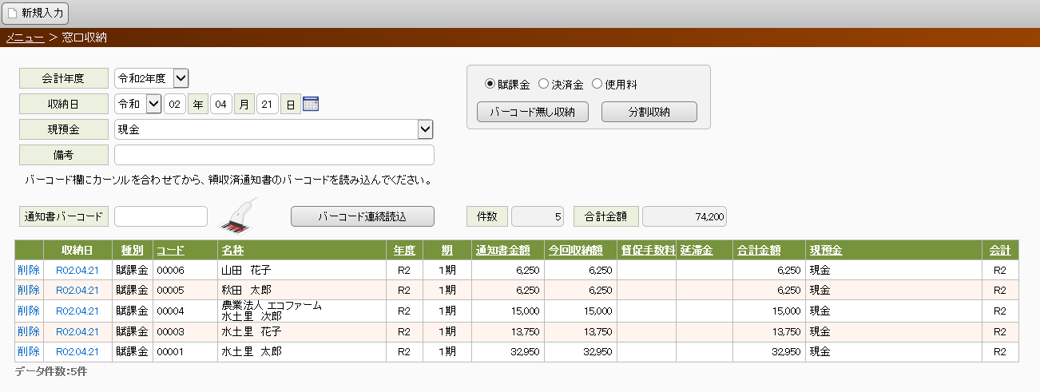Sort by the 合計金額 column header
Image resolution: width=1040 pixels, height=392 pixels.
[759, 250]
